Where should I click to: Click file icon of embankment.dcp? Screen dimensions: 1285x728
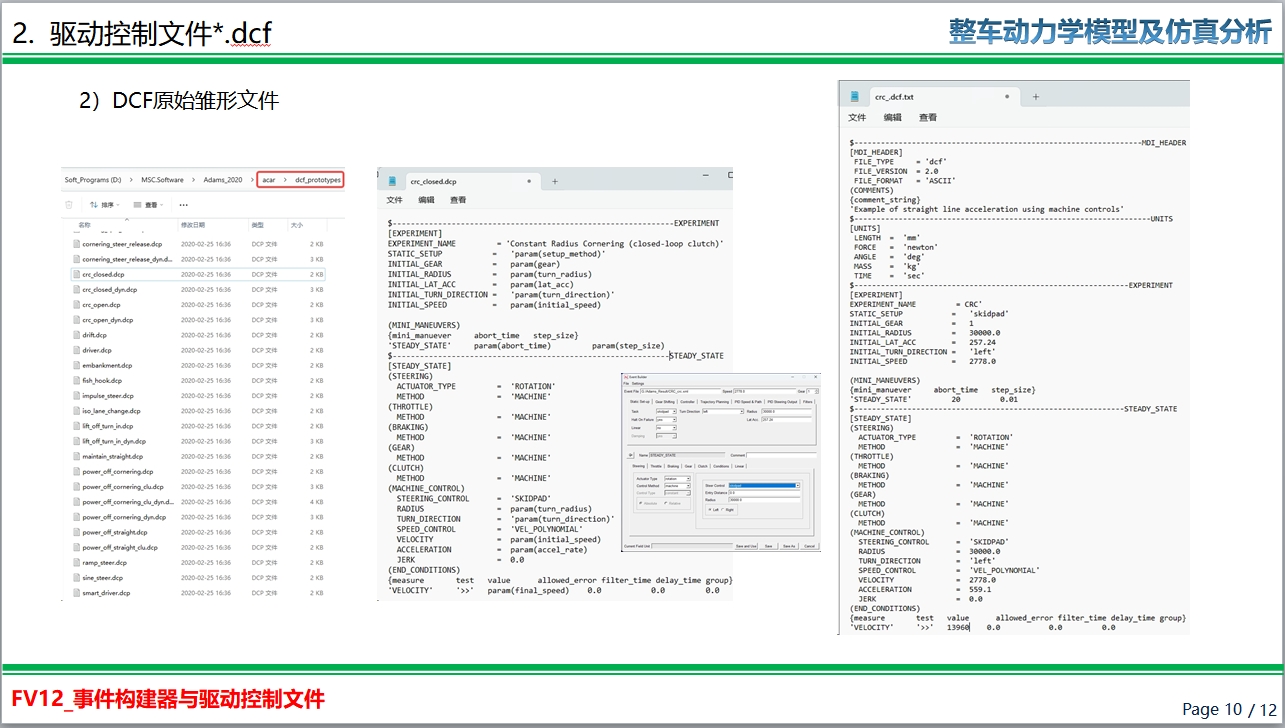tap(76, 365)
